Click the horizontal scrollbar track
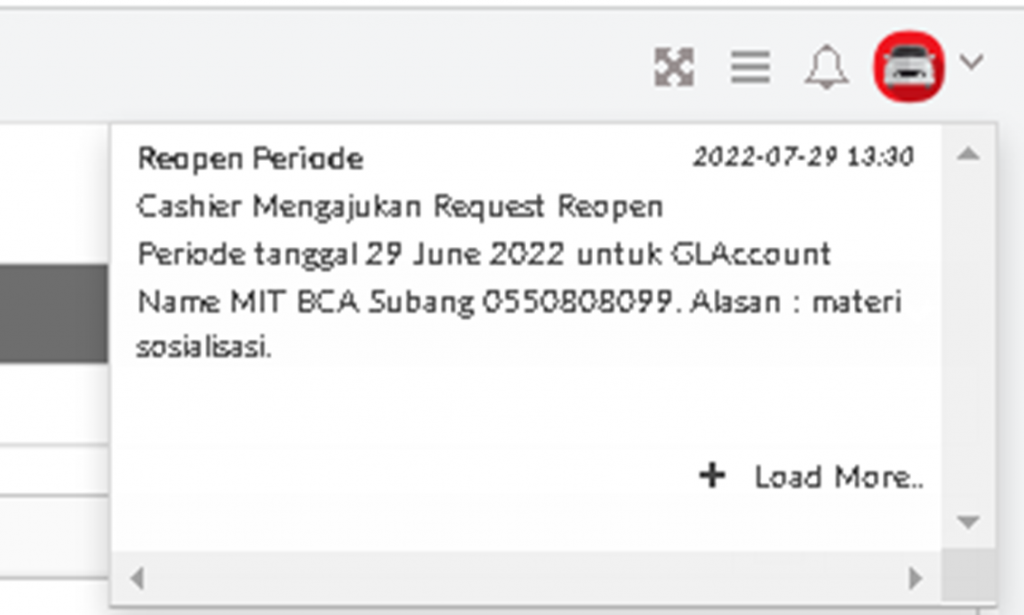 click(526, 578)
